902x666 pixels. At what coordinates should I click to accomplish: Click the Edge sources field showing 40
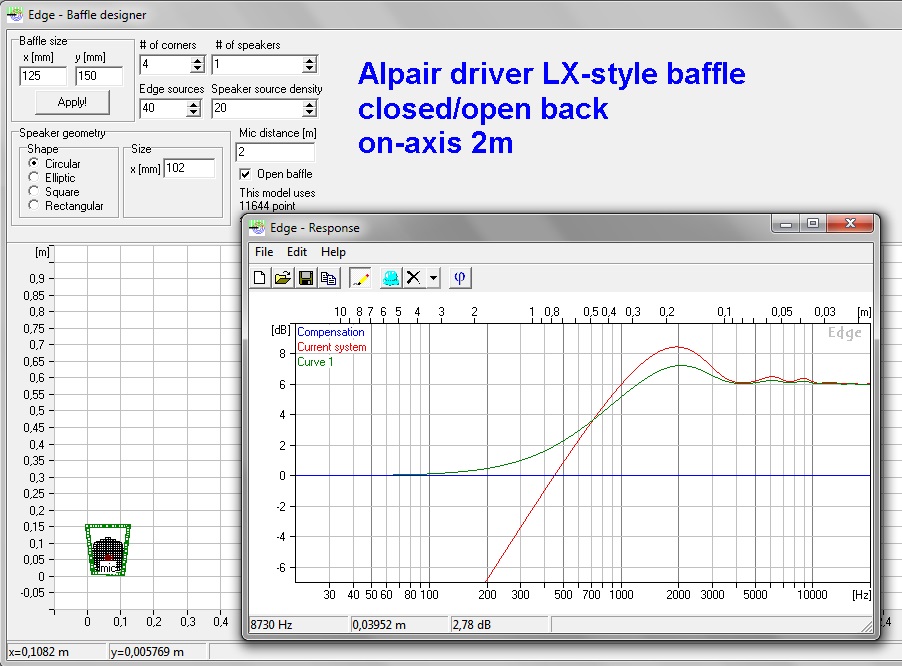point(163,108)
